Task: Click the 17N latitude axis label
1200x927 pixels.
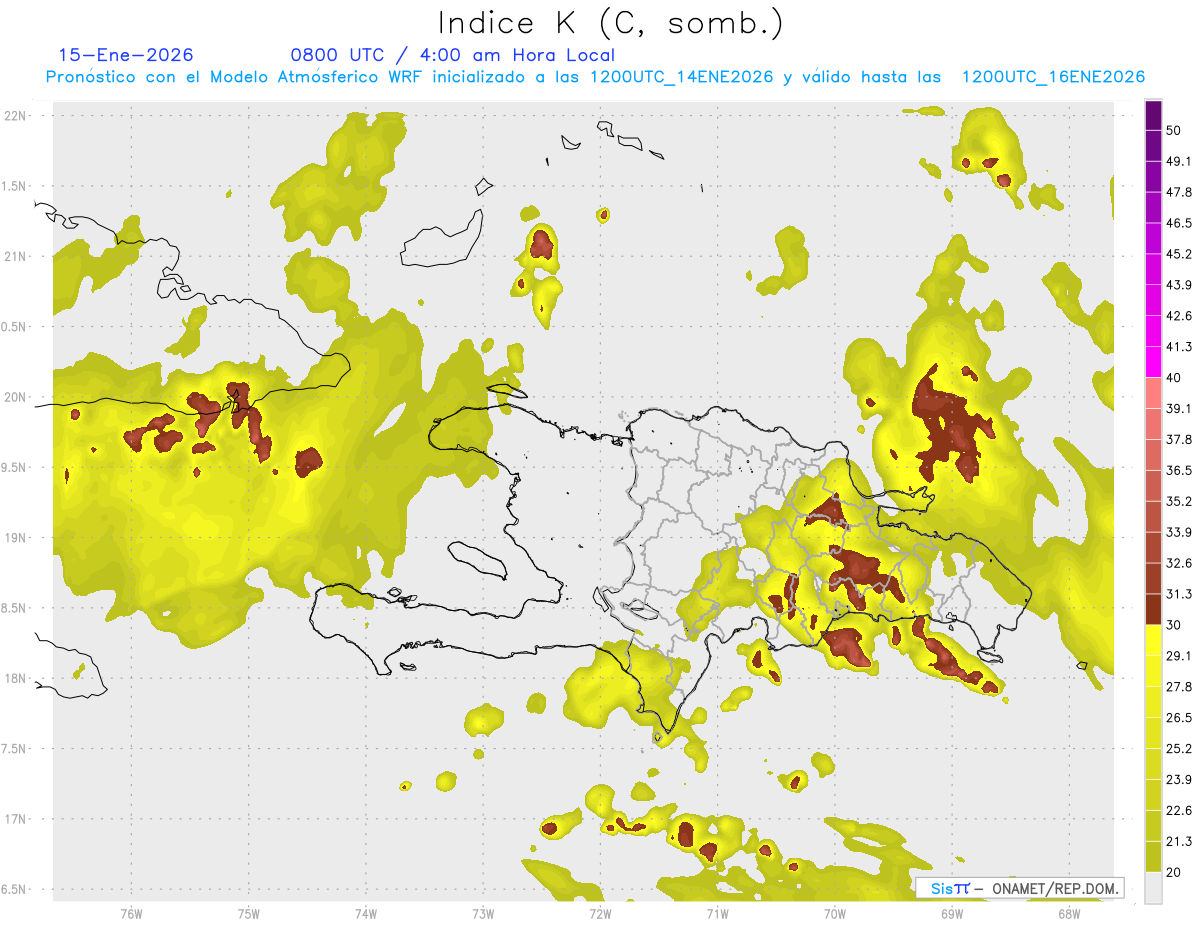Action: [15, 819]
